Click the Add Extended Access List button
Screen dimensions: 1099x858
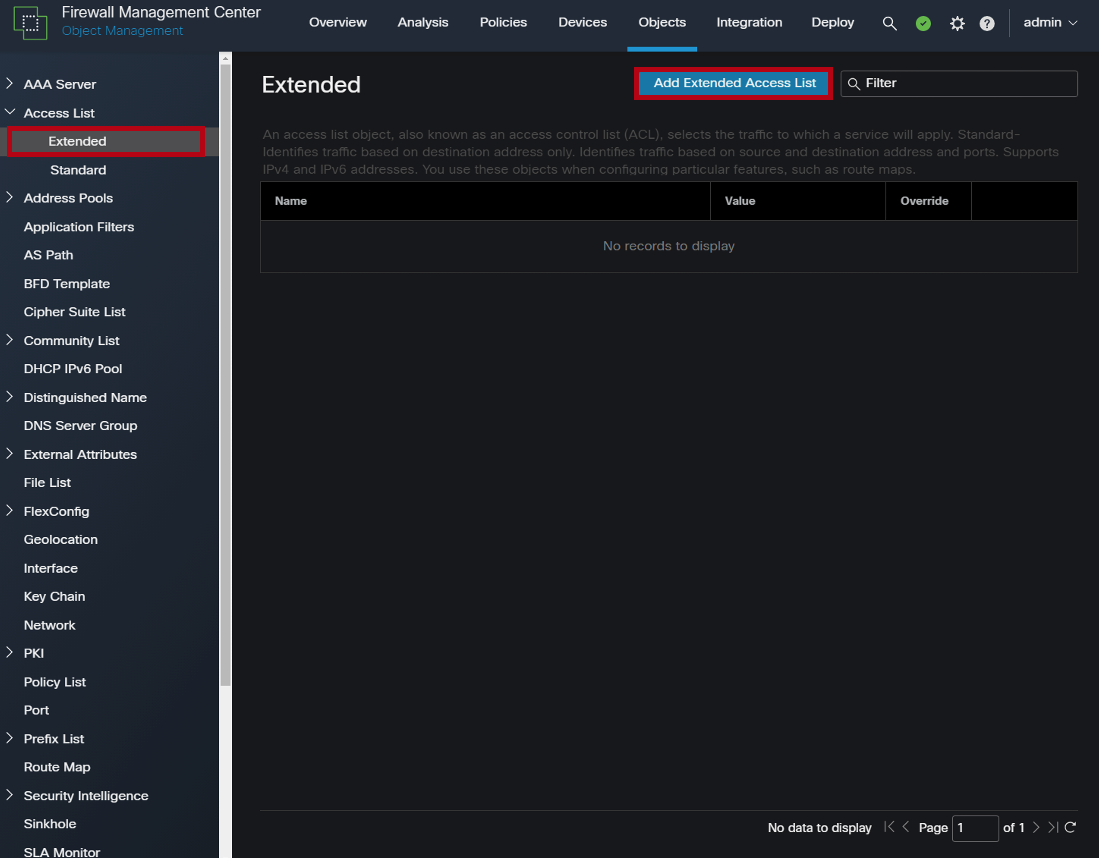(733, 83)
